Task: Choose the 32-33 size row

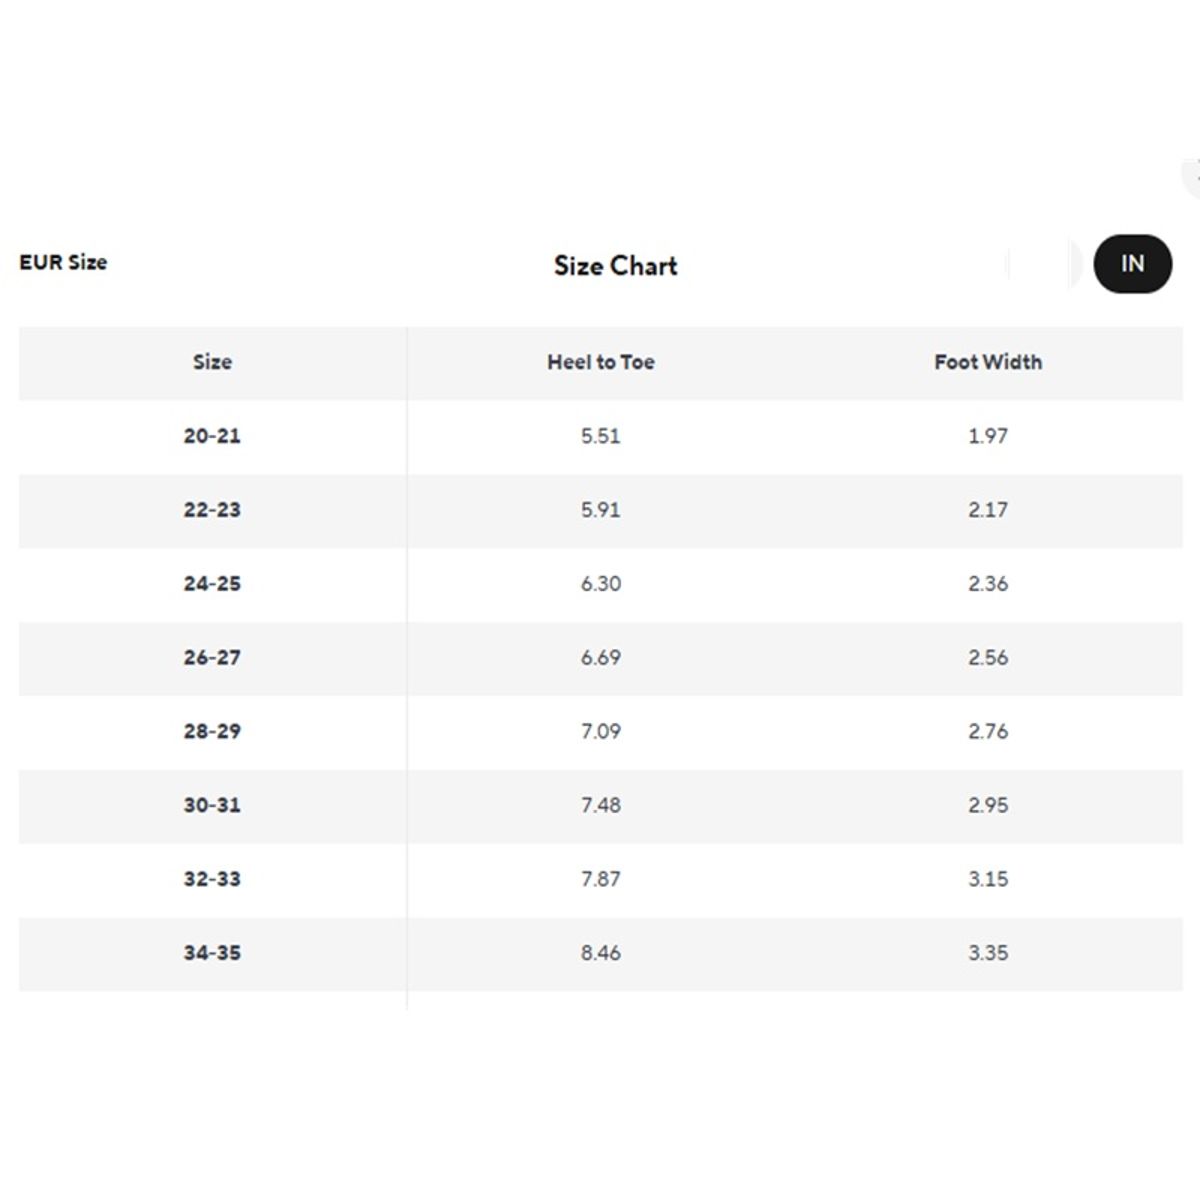Action: (x=600, y=880)
